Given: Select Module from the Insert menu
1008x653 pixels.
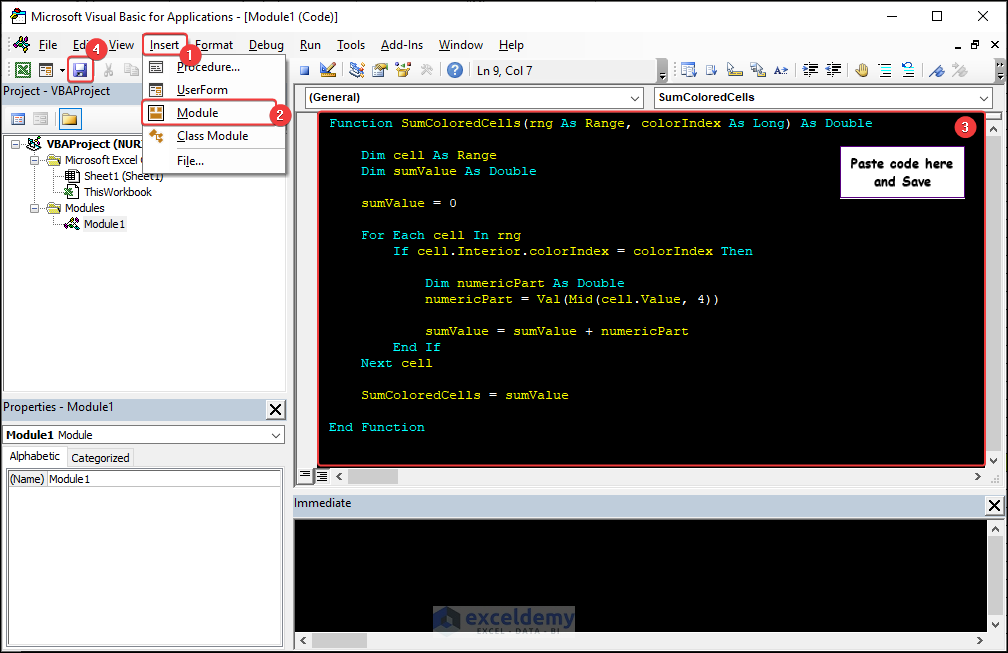Looking at the screenshot, I should pos(197,113).
